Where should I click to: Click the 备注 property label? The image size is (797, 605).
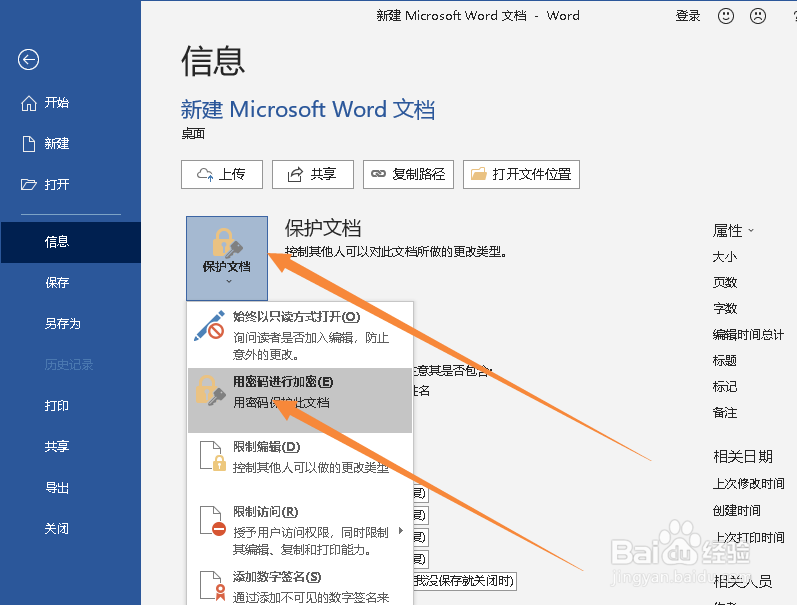(724, 412)
